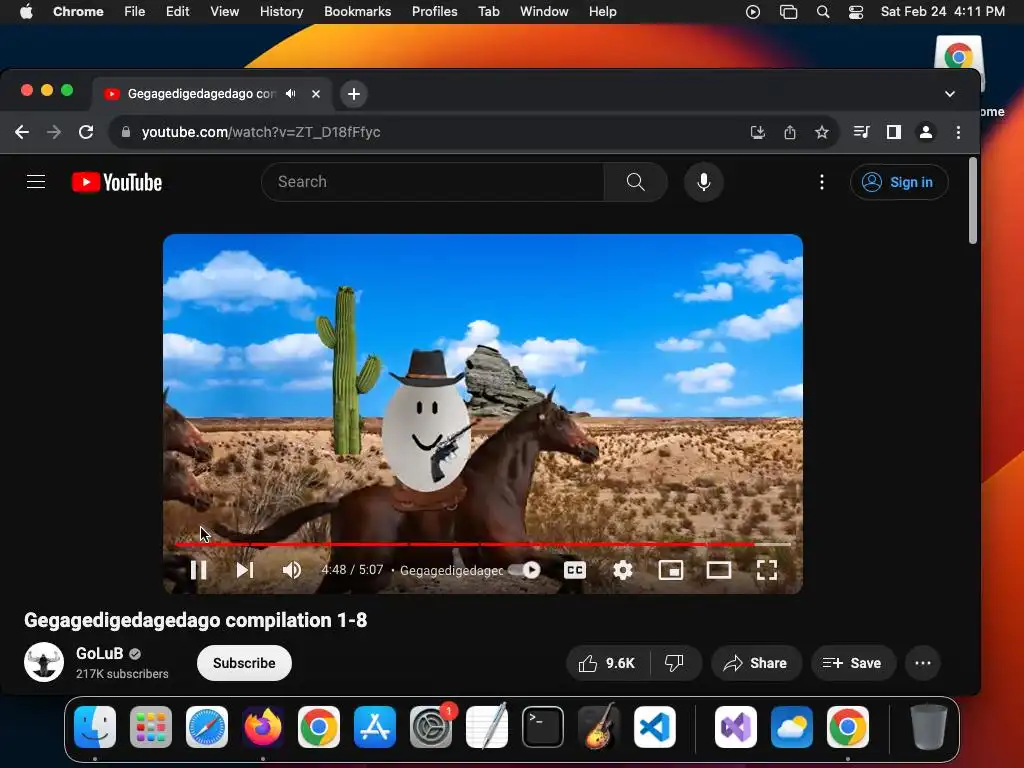
Task: Open the video settings gear
Action: tap(623, 570)
